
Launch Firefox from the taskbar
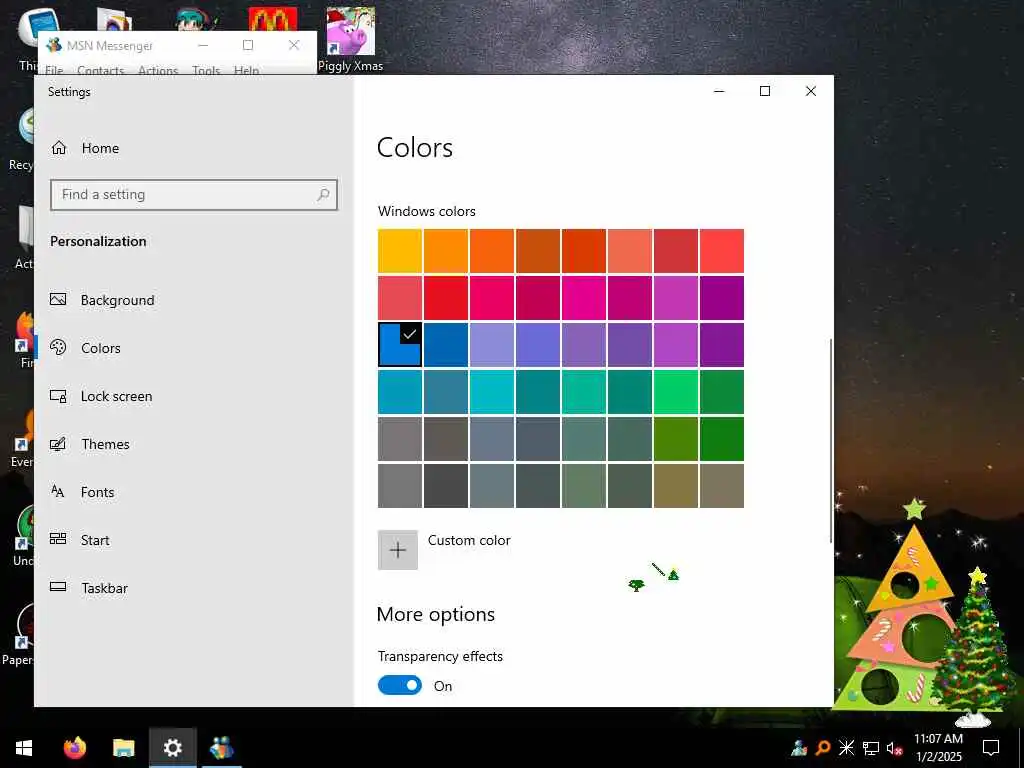pos(75,748)
